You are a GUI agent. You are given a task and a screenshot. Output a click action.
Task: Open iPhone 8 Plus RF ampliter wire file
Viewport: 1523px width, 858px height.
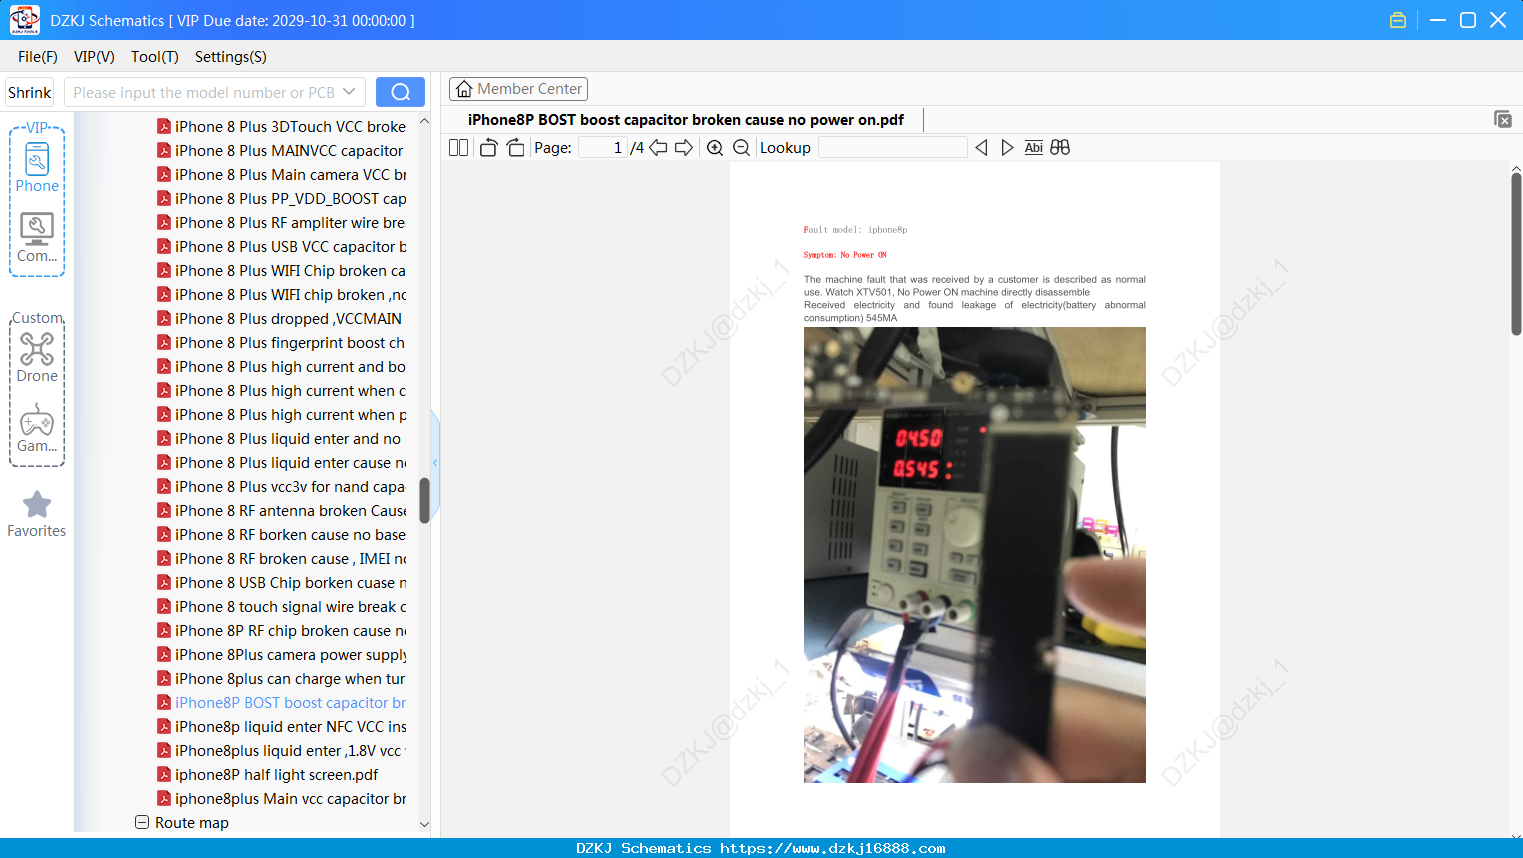(x=290, y=222)
